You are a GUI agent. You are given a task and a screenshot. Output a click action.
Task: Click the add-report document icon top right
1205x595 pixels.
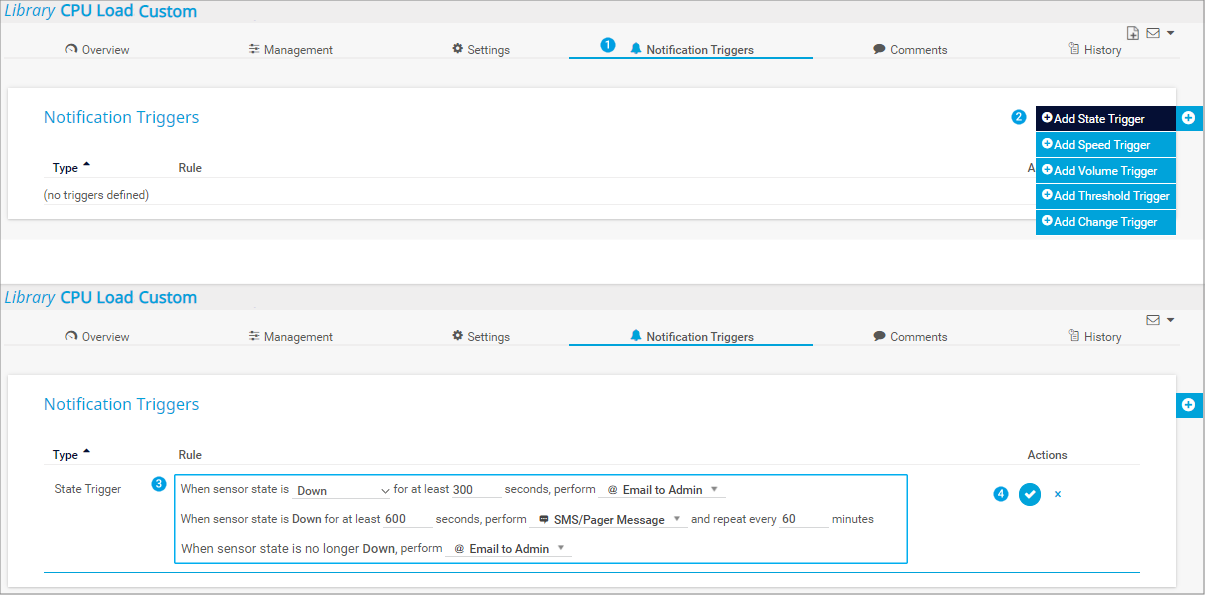(x=1133, y=32)
